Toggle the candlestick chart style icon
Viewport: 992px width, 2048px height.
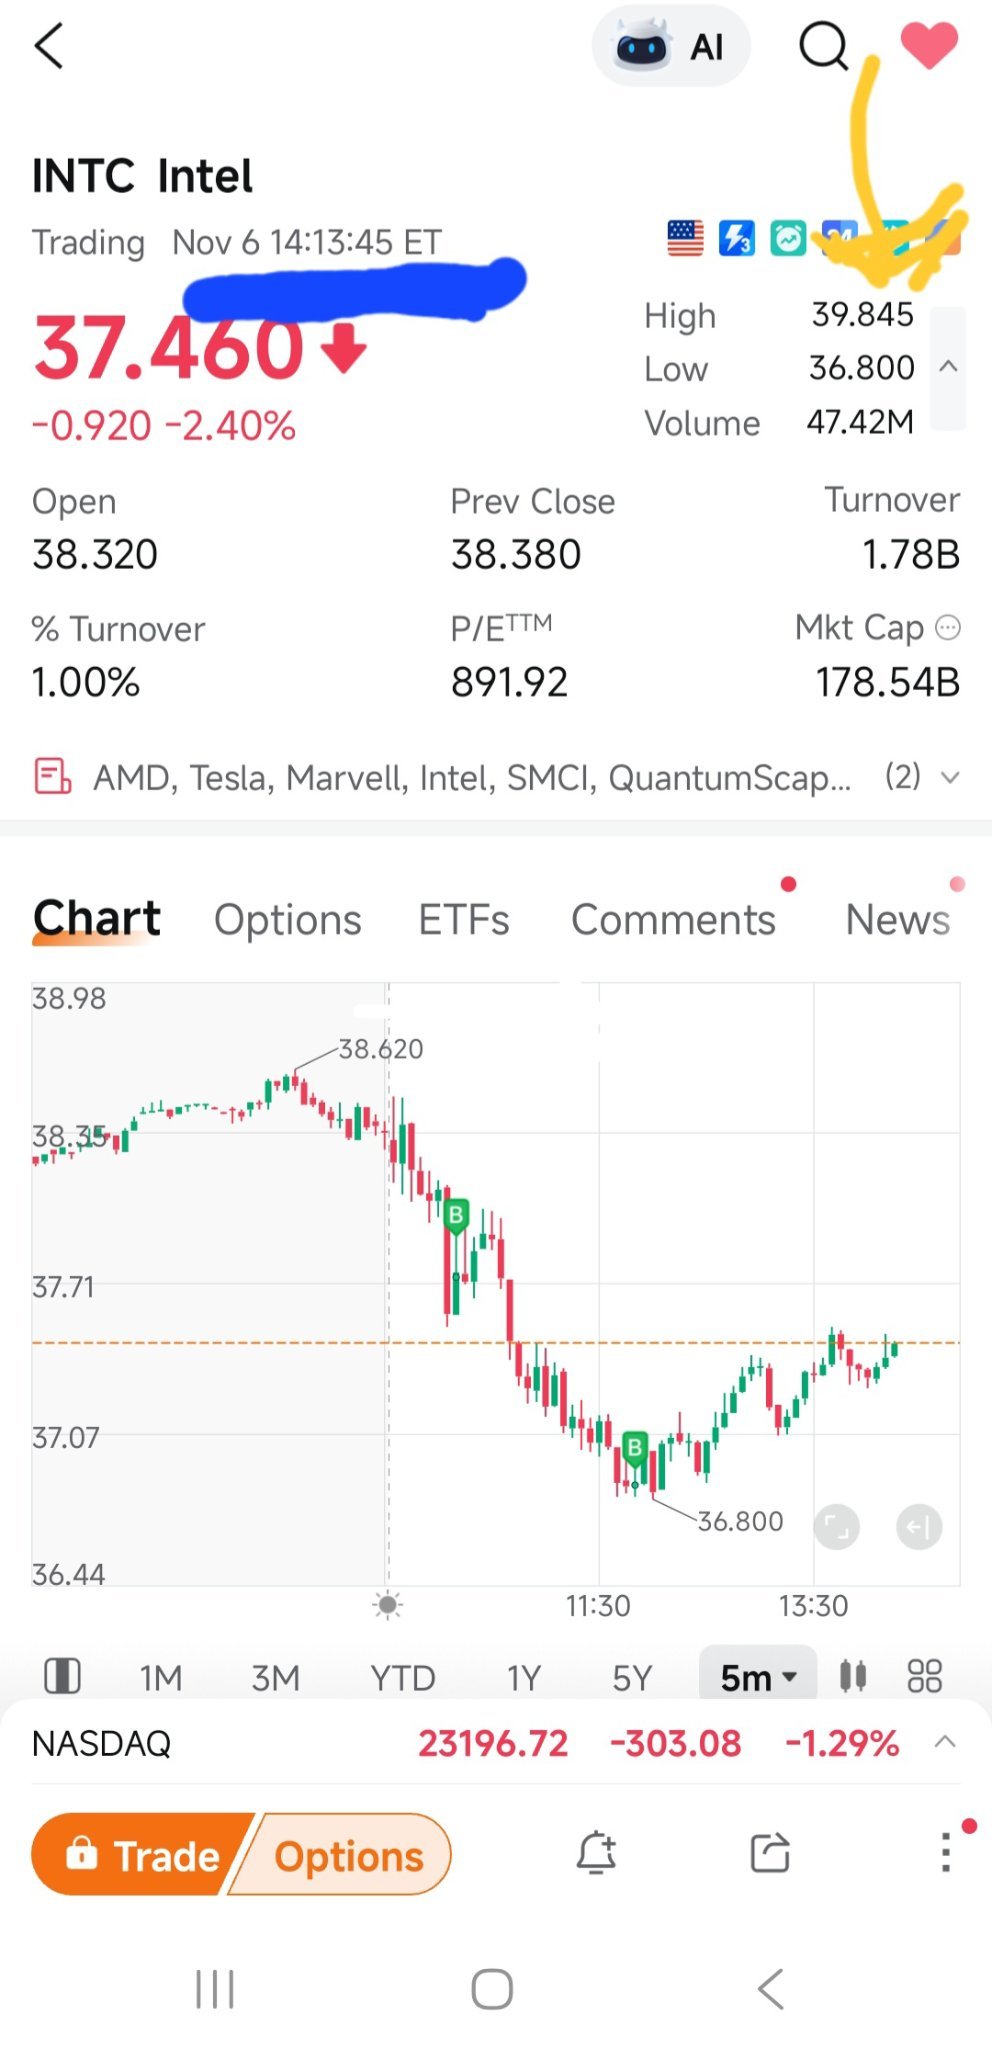pos(853,1676)
